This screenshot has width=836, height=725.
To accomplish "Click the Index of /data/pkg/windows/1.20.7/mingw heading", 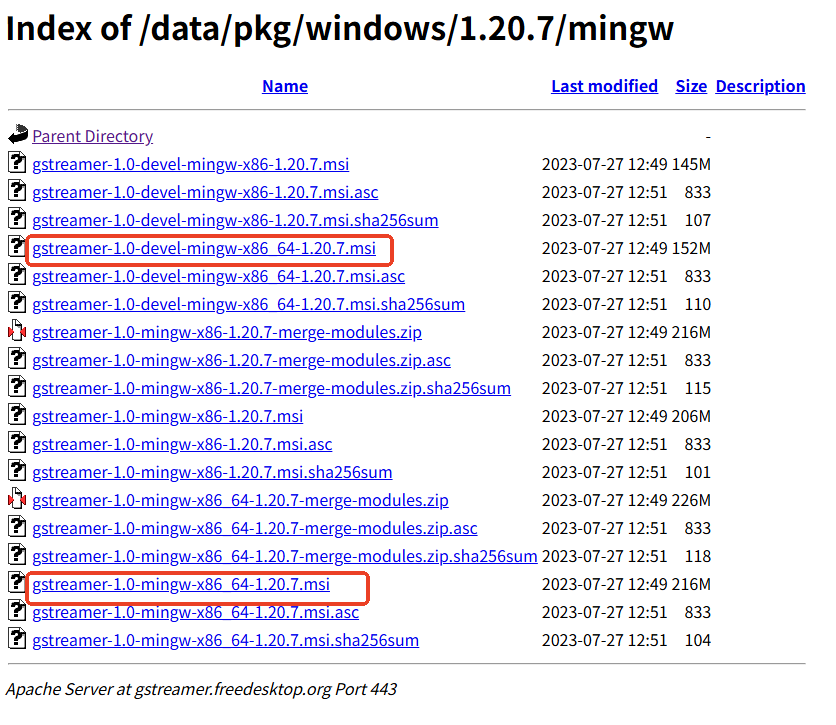I will 340,29.
